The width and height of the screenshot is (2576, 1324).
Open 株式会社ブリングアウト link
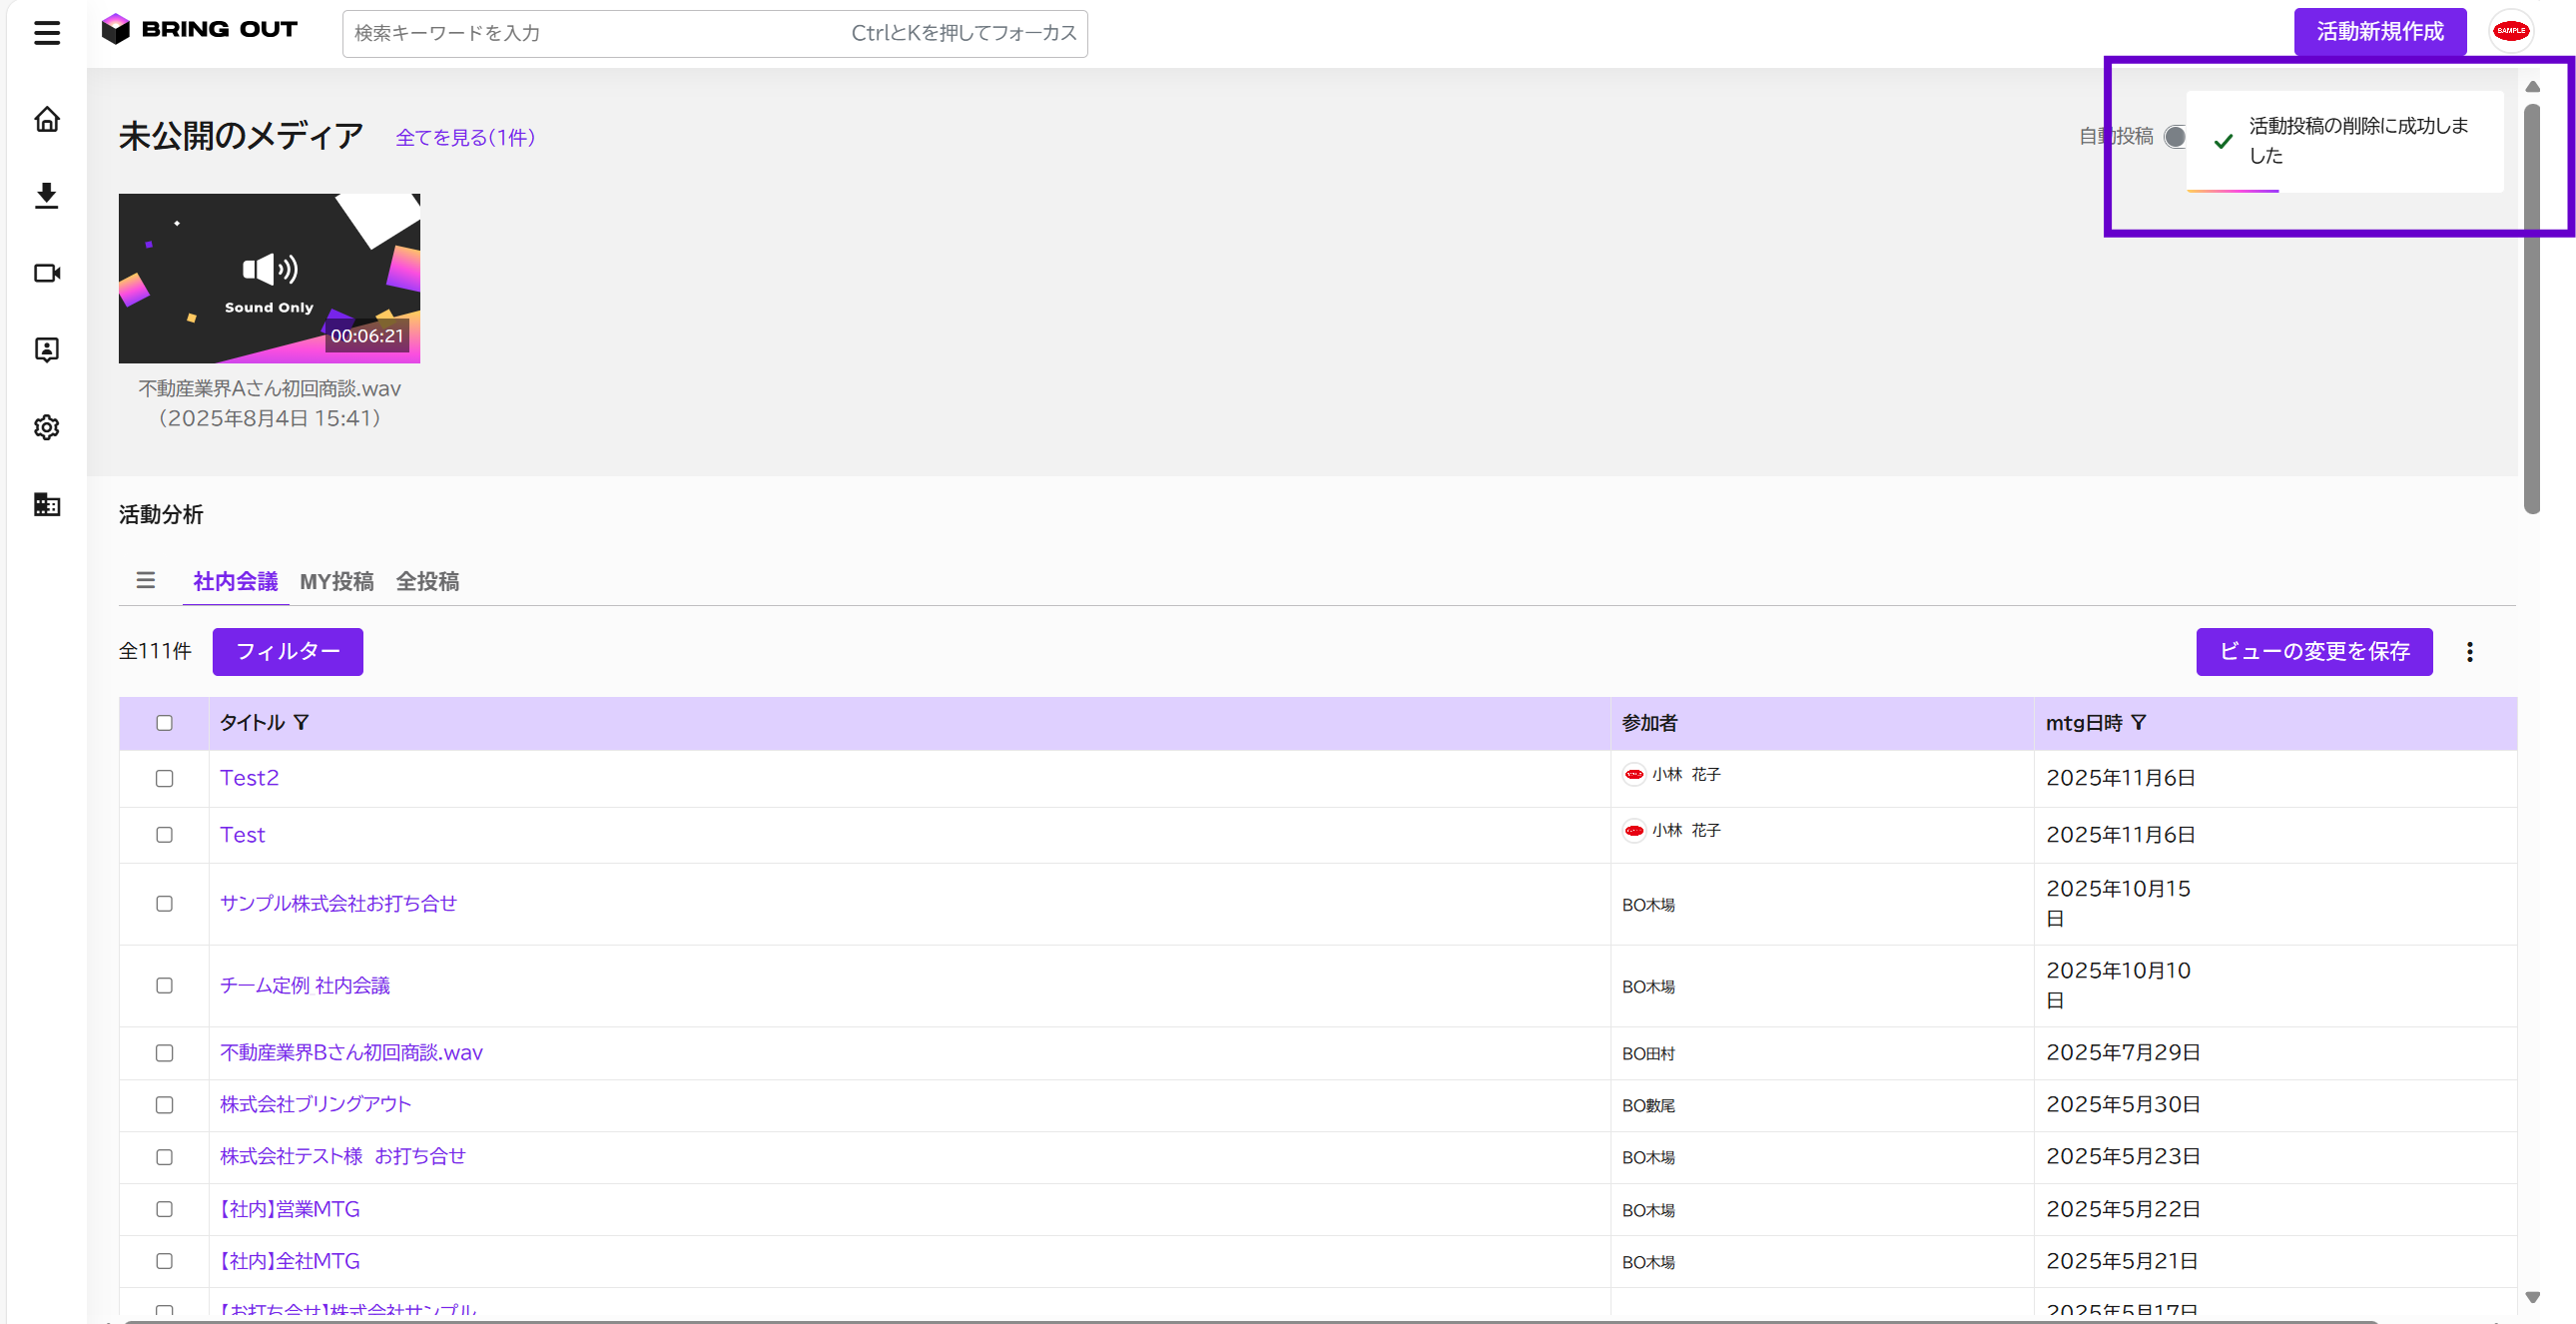(315, 1105)
